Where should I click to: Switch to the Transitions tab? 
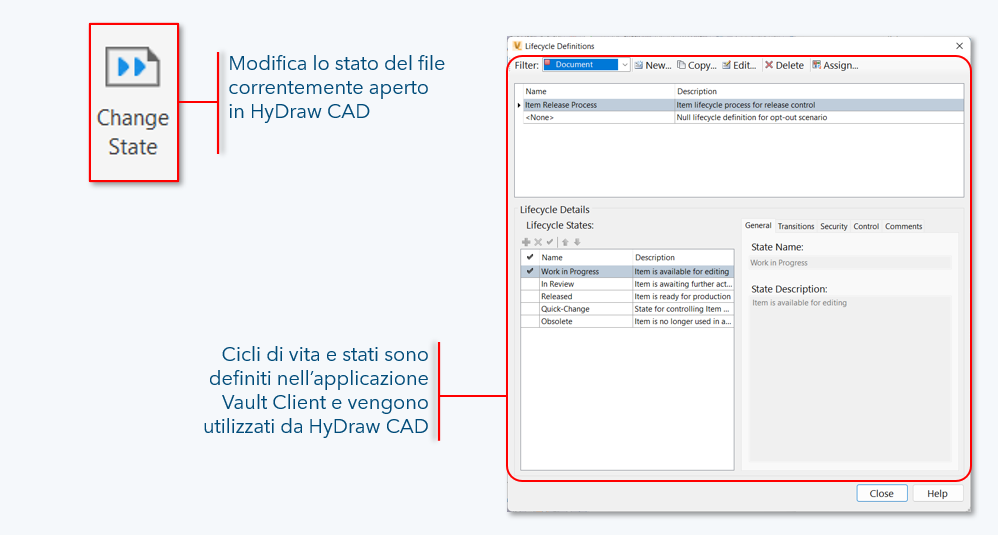coord(796,227)
